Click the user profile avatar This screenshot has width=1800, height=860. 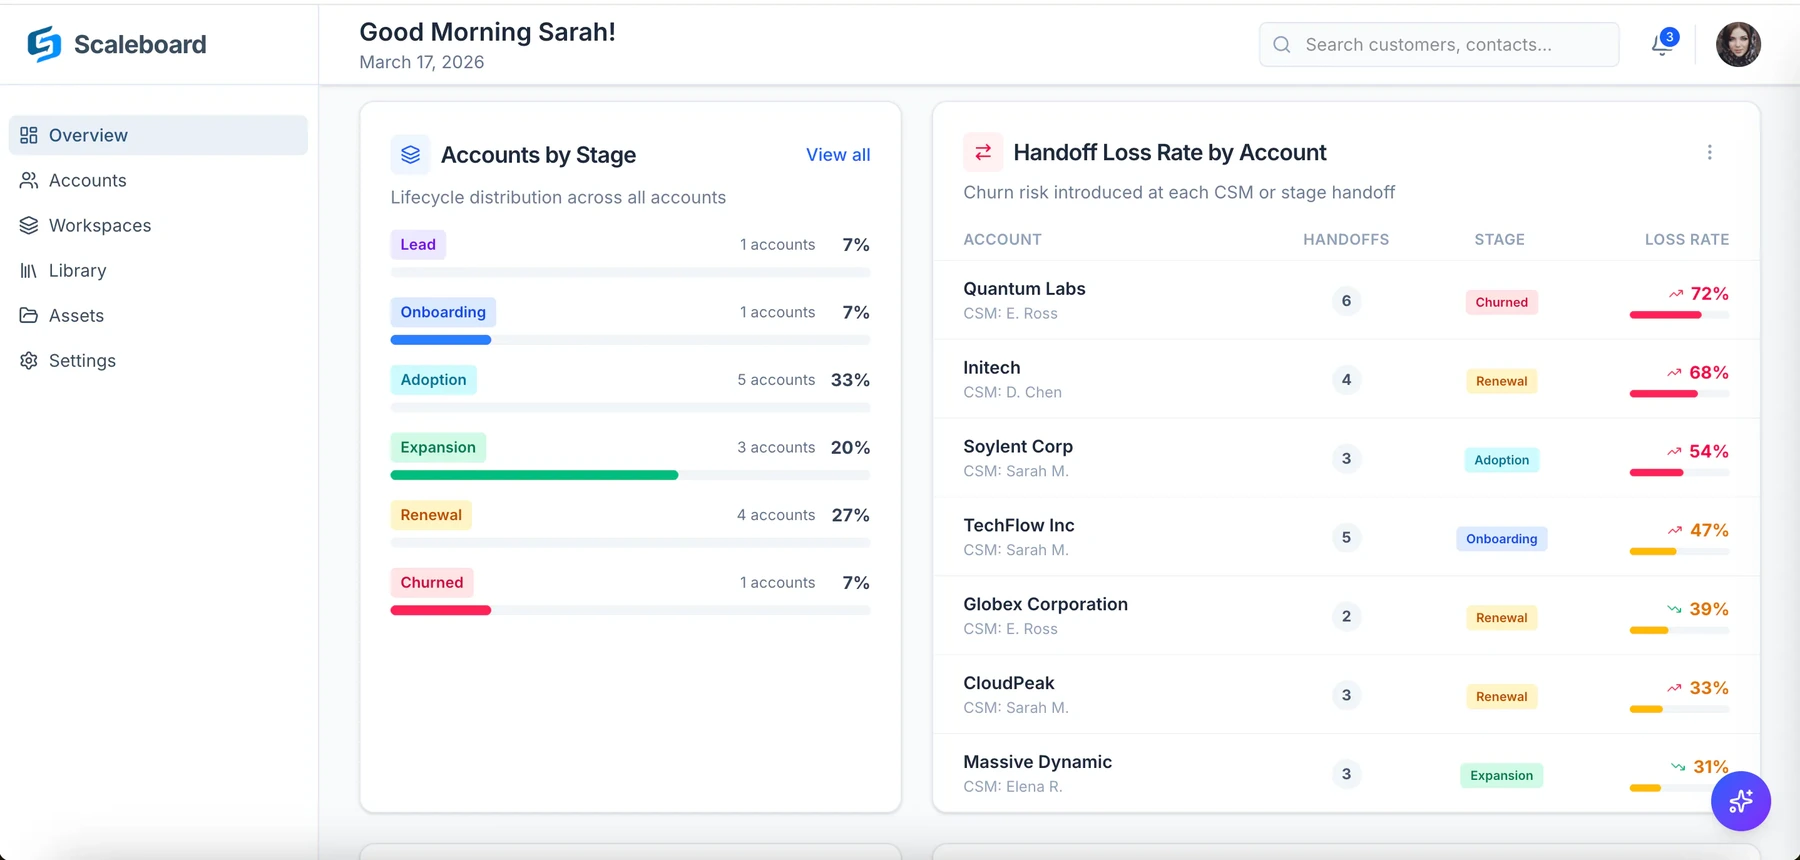coord(1738,45)
